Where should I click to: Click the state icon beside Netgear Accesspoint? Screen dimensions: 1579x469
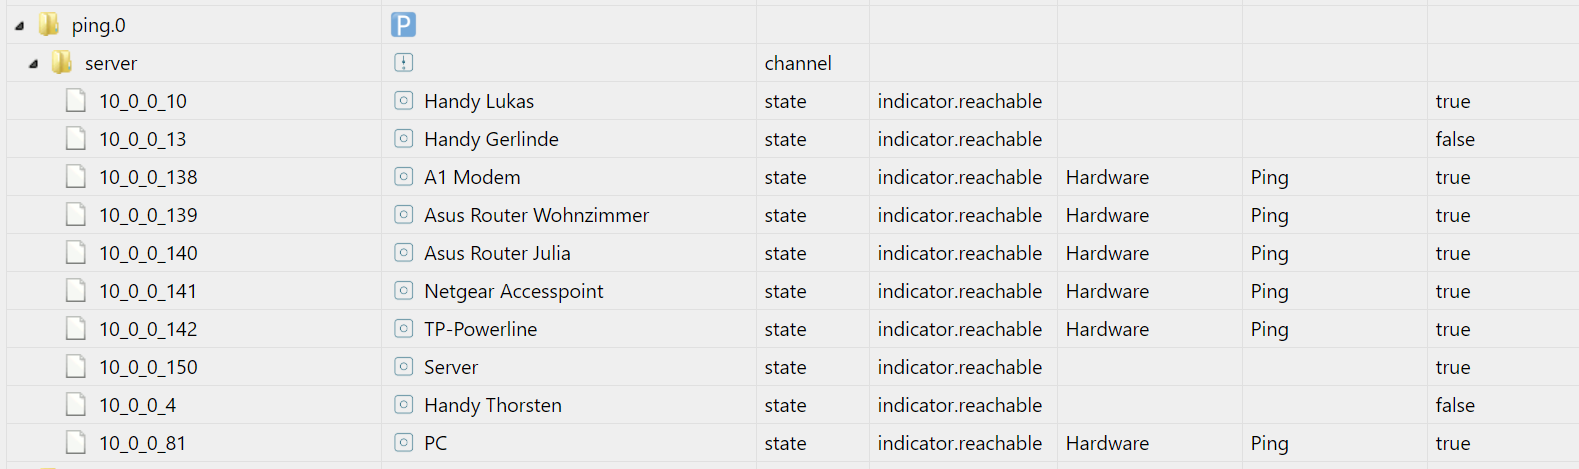click(403, 291)
